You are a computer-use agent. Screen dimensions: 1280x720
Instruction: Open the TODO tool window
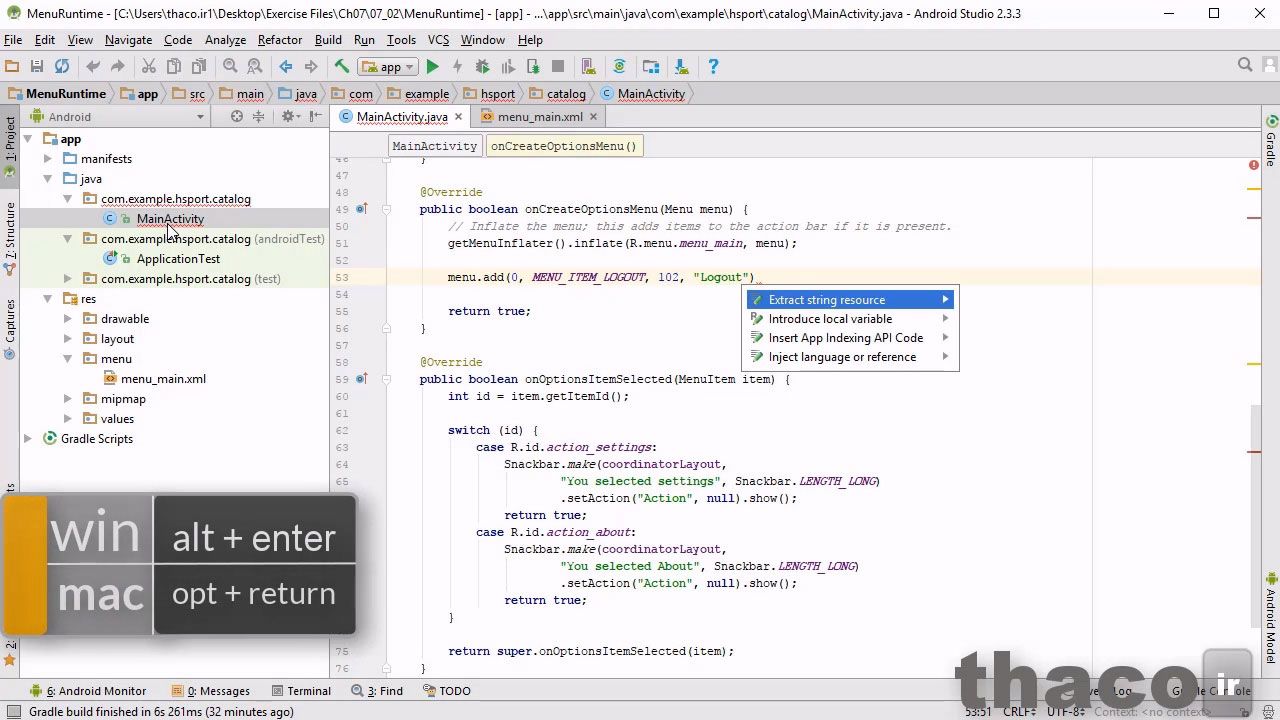click(x=447, y=691)
